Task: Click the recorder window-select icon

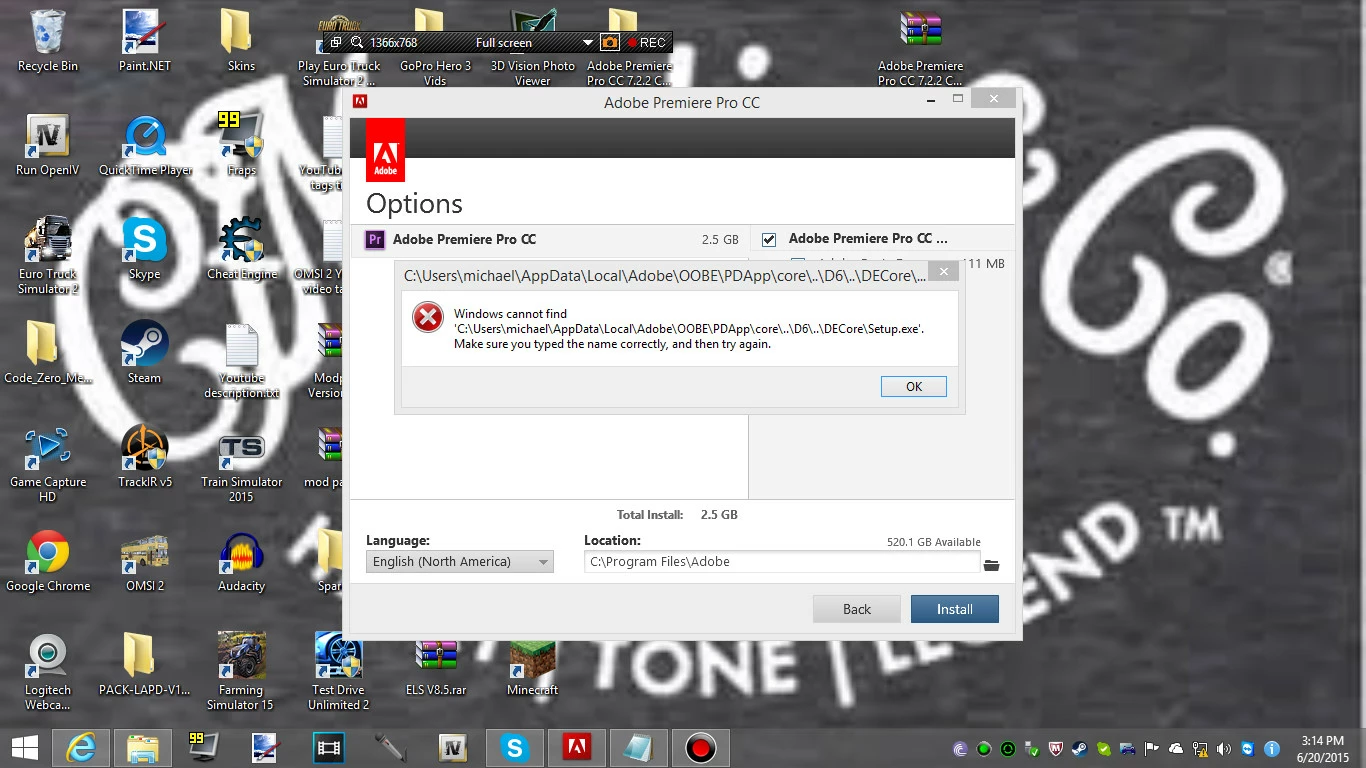Action: [x=336, y=43]
